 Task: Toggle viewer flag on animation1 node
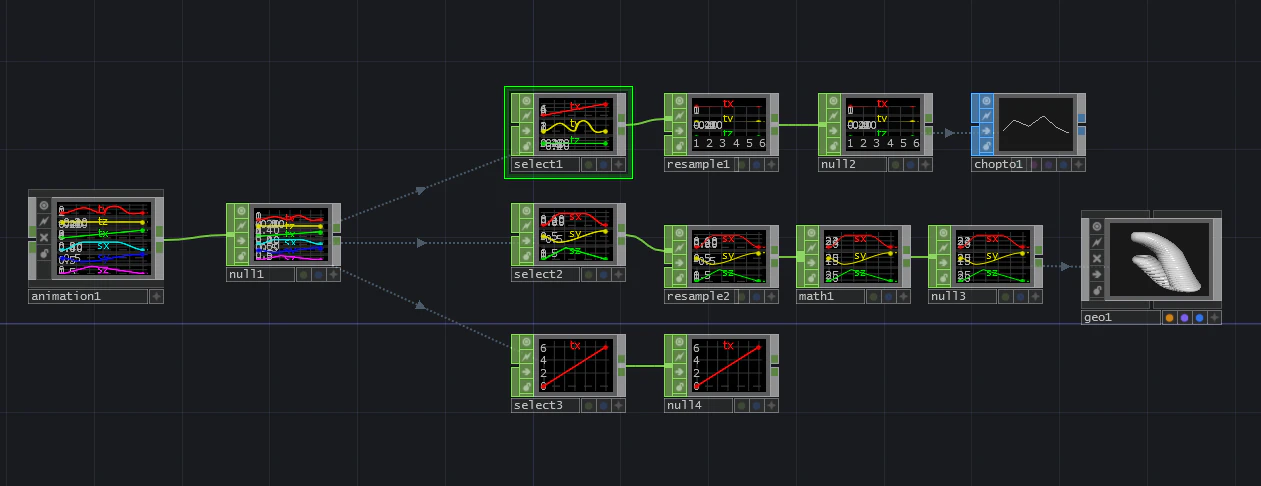(x=44, y=205)
